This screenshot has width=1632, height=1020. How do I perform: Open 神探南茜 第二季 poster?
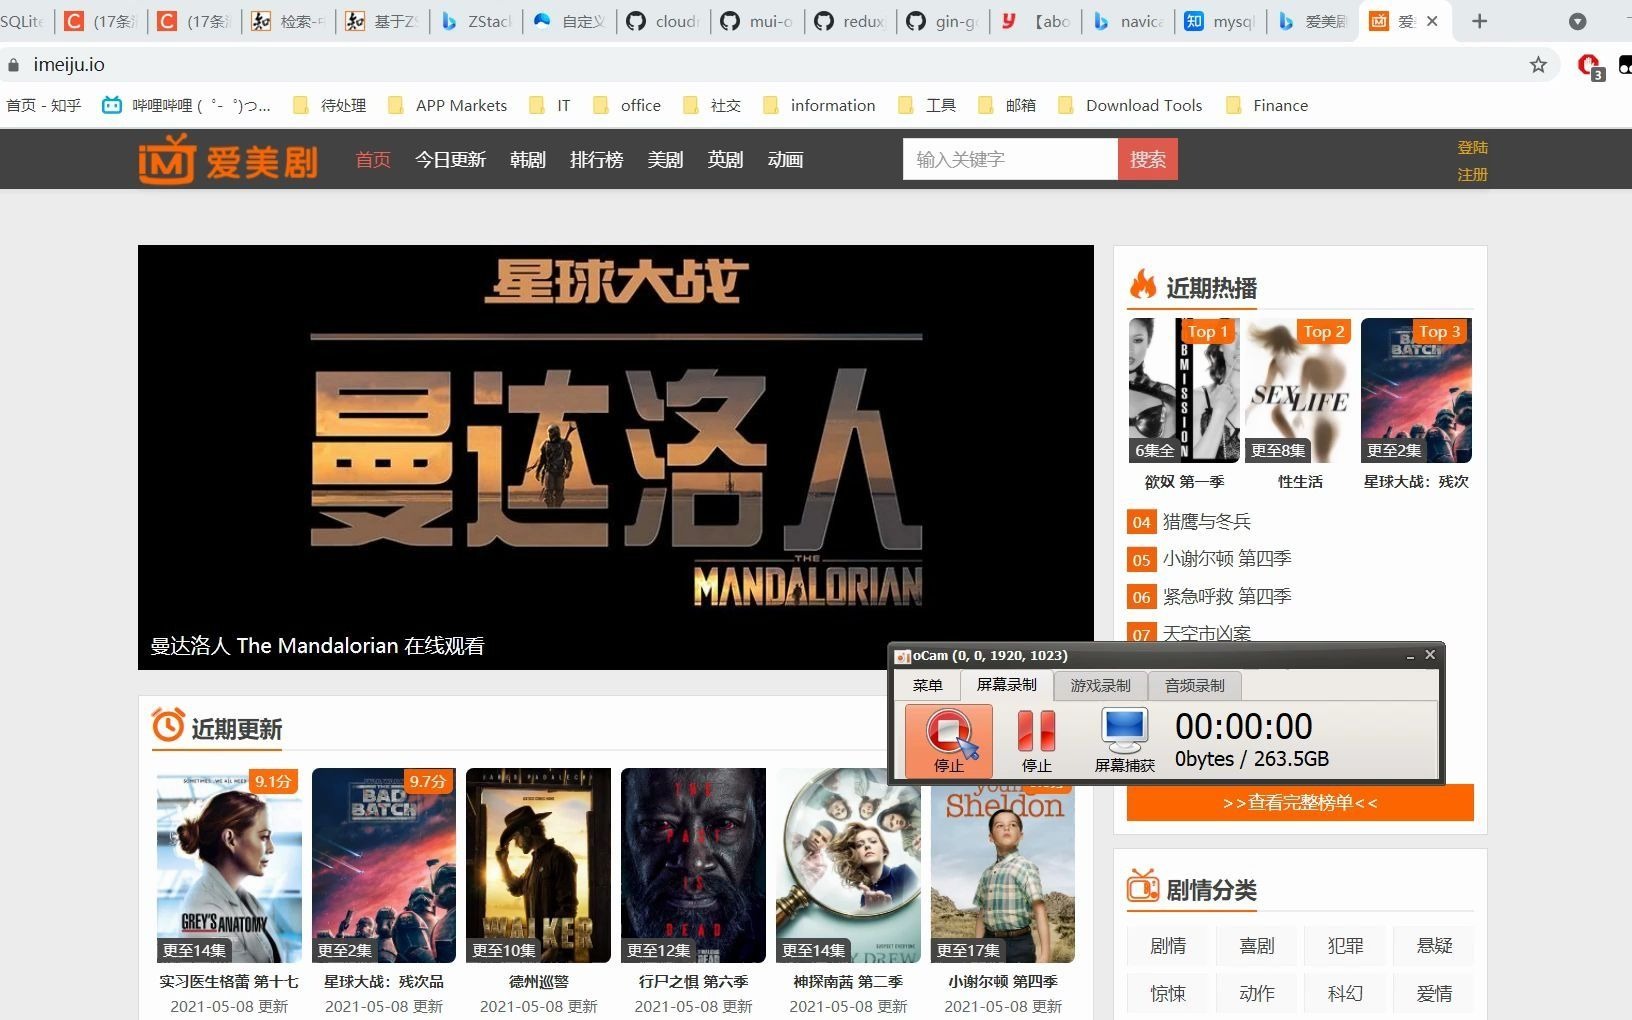tap(848, 866)
